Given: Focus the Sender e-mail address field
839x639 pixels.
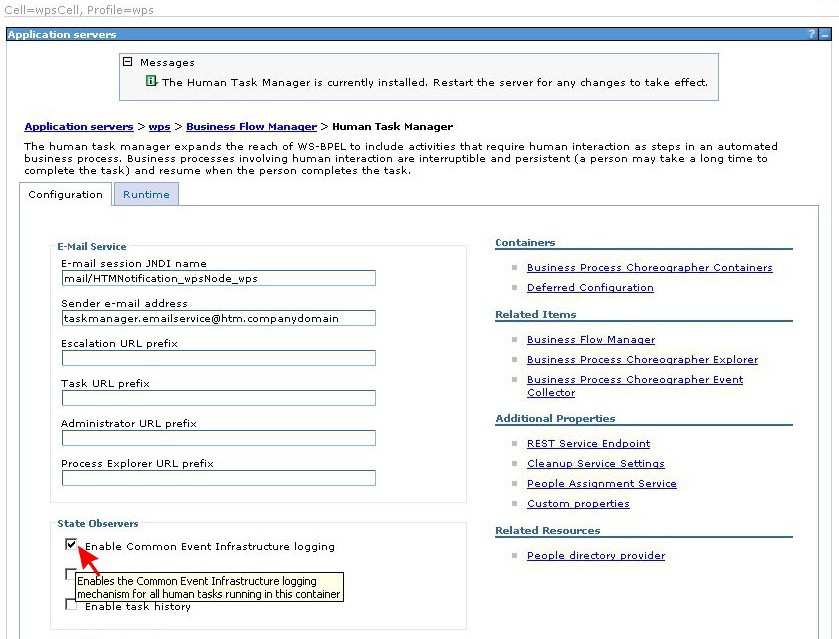Looking at the screenshot, I should coord(218,318).
